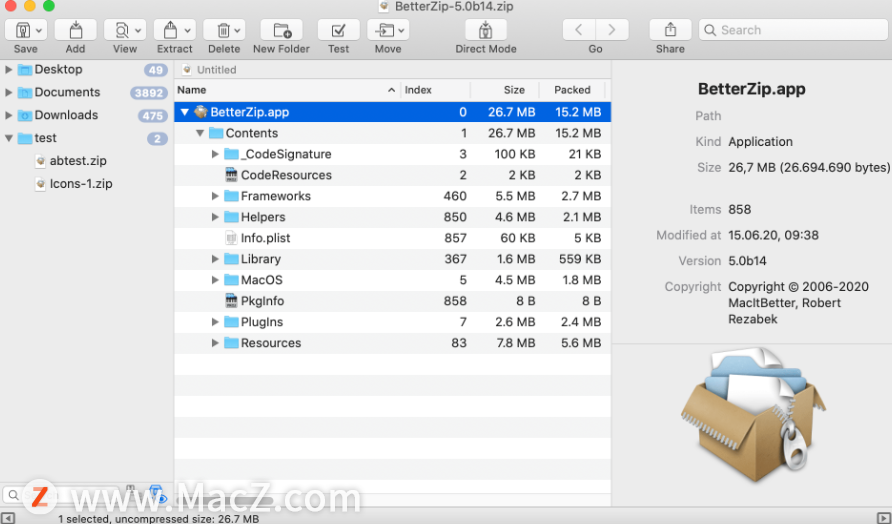Click the PkgInfo file icon
Viewport: 892px width, 524px height.
[x=231, y=301]
